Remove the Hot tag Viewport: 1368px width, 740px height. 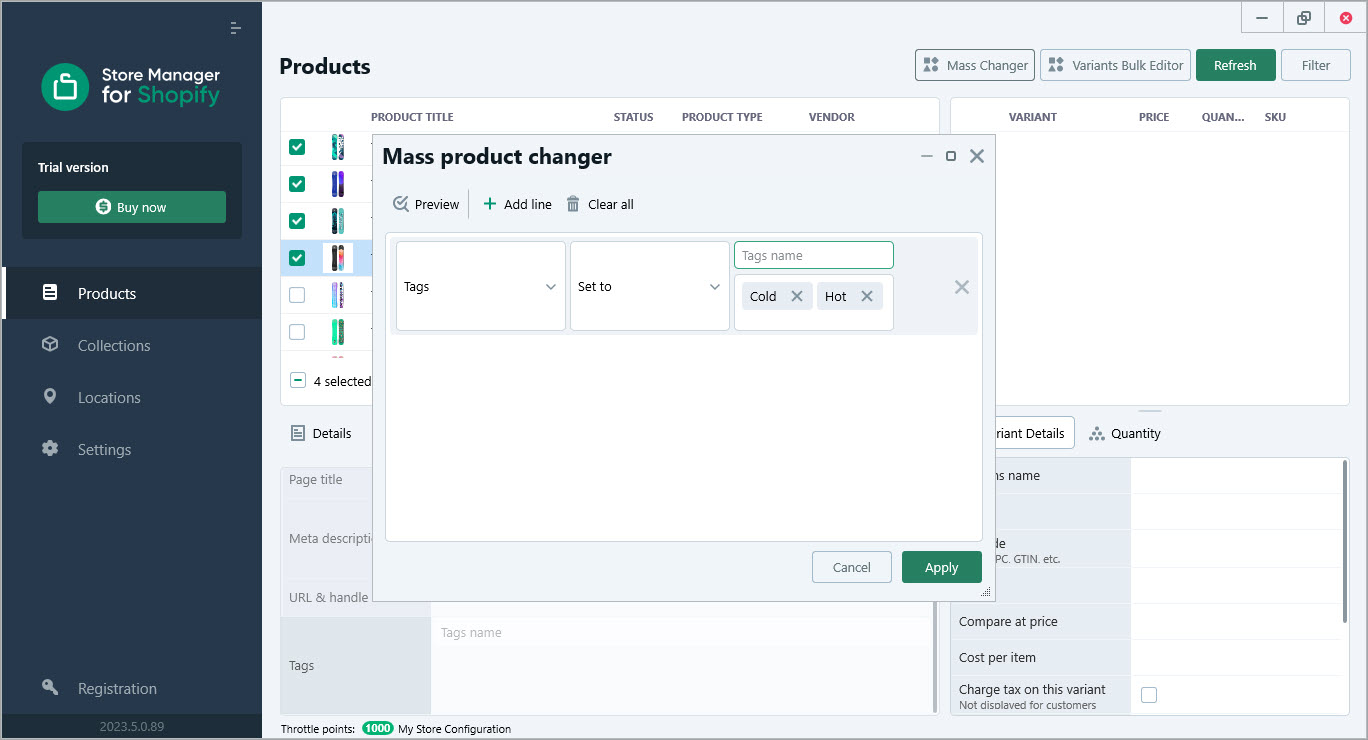pyautogui.click(x=867, y=296)
